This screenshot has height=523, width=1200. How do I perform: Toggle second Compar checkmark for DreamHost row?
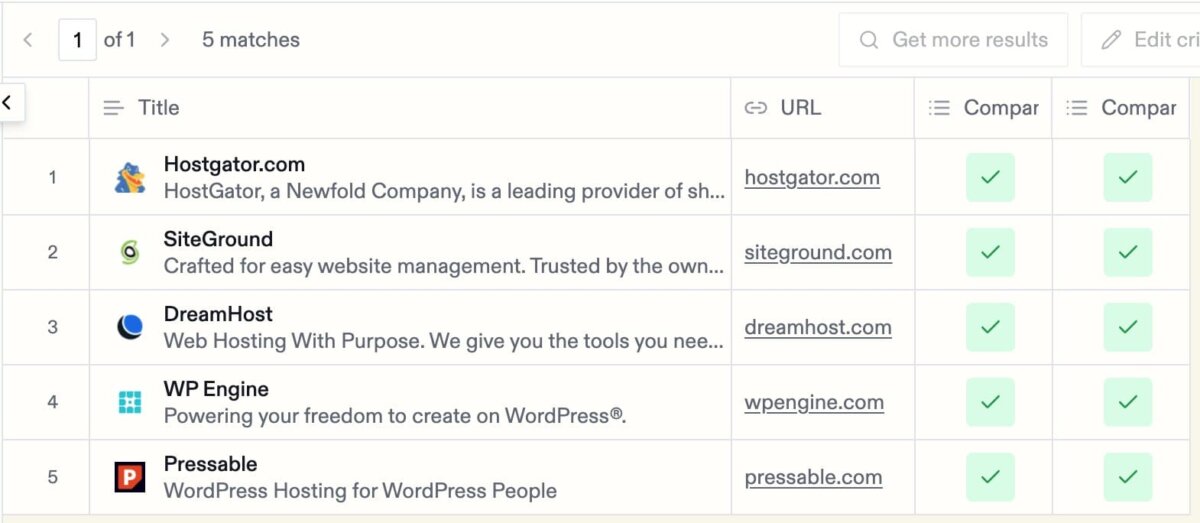(1128, 327)
